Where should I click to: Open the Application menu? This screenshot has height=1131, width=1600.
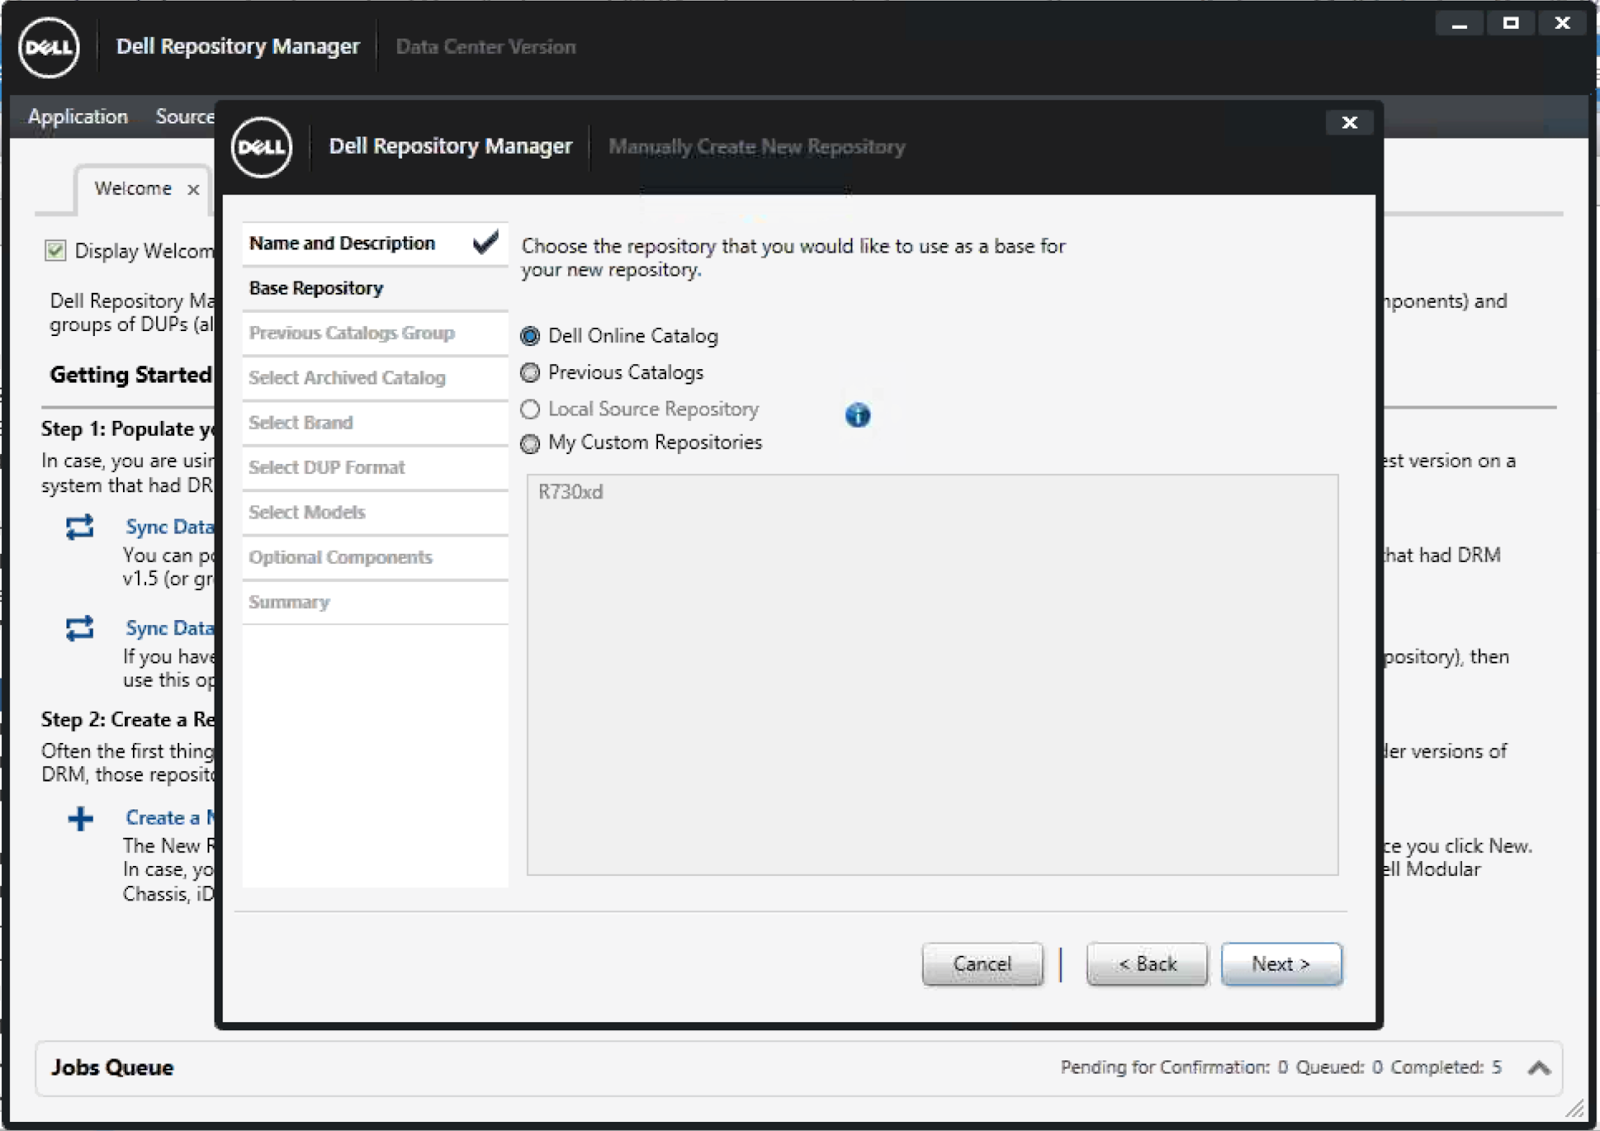[x=78, y=116]
